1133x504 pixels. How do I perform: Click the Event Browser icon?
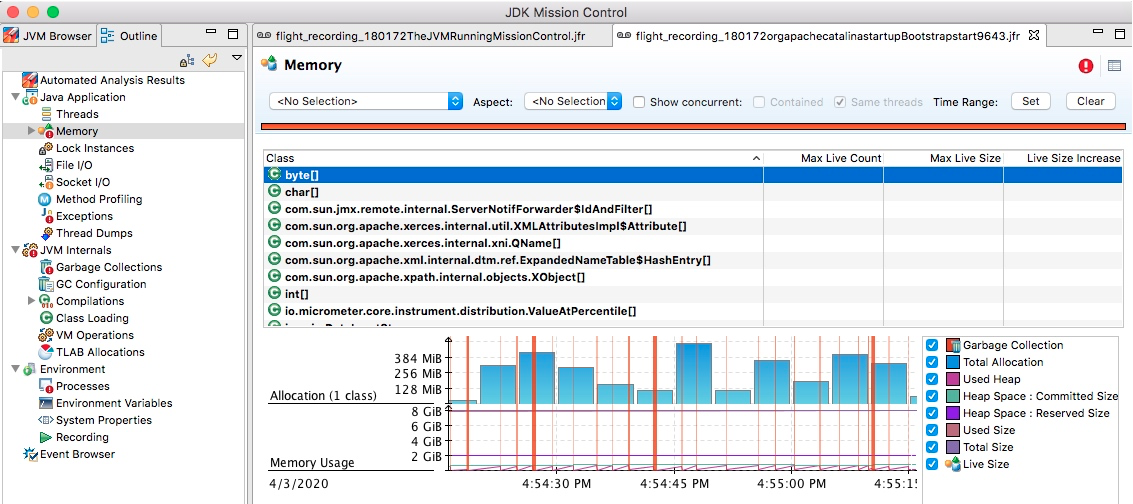[30, 454]
